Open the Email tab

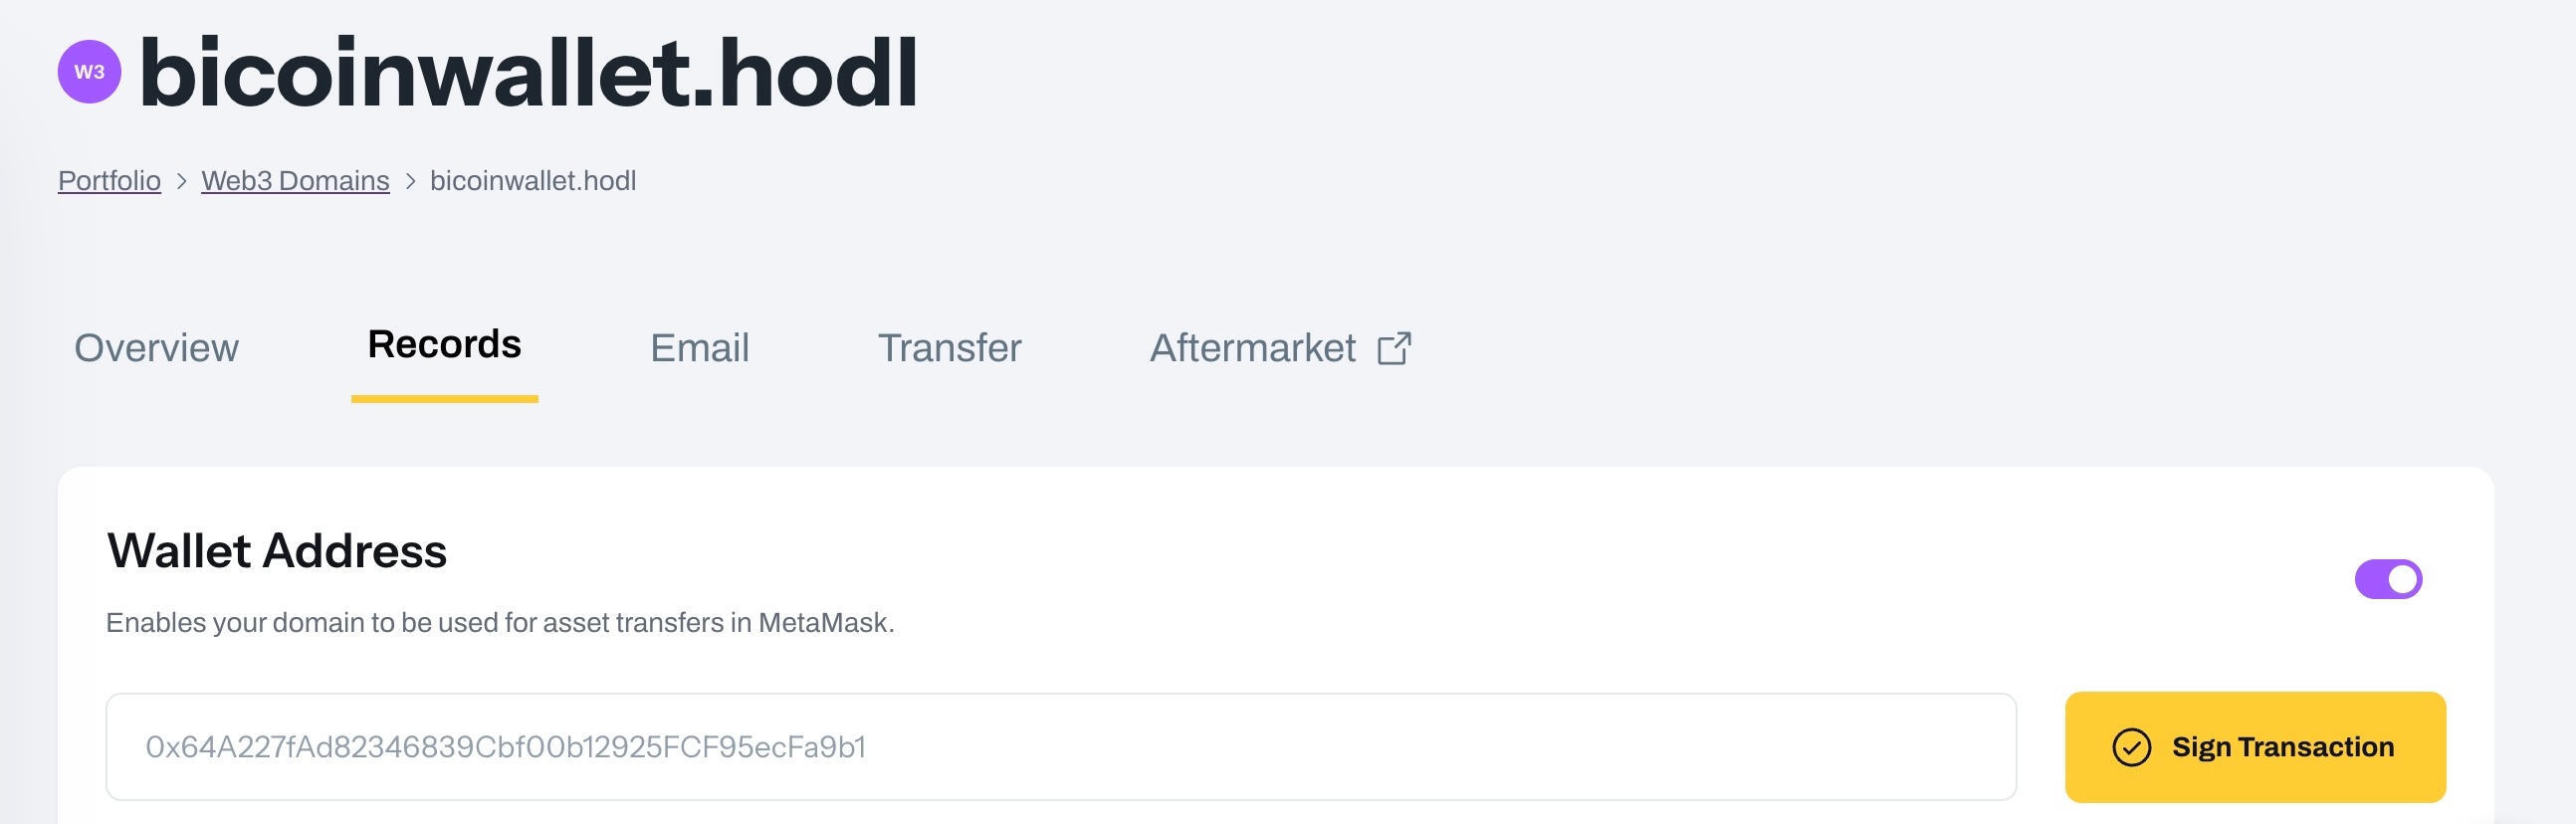click(x=699, y=348)
